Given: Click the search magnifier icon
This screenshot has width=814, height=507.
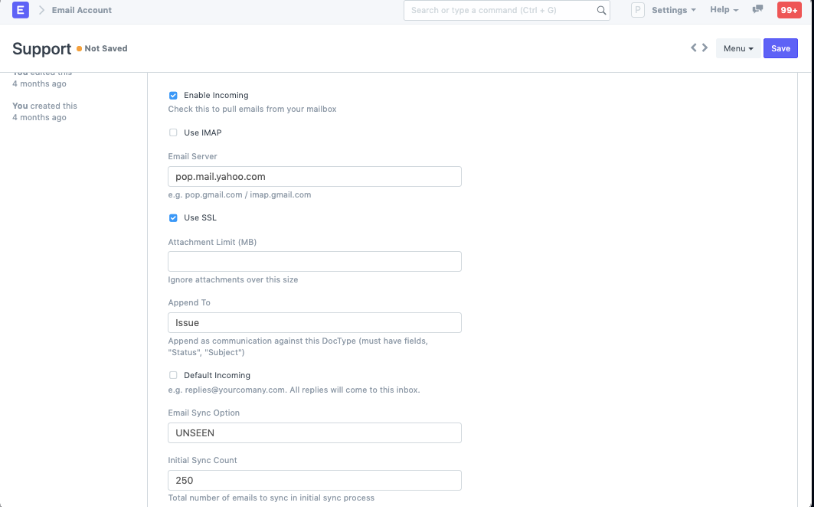Looking at the screenshot, I should [x=602, y=10].
